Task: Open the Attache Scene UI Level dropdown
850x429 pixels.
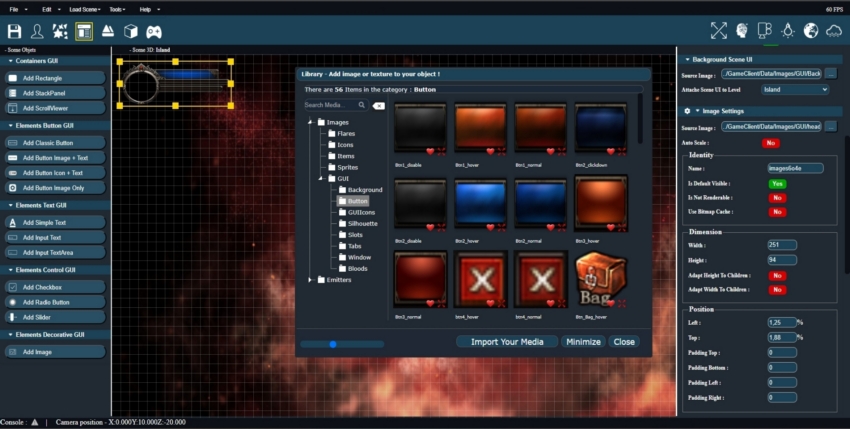Action: click(x=794, y=89)
